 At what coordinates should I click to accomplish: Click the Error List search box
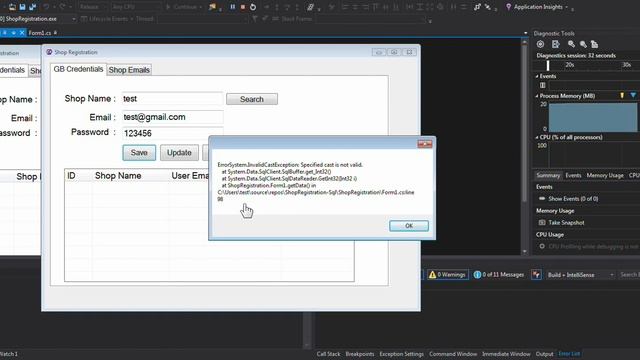[629, 275]
